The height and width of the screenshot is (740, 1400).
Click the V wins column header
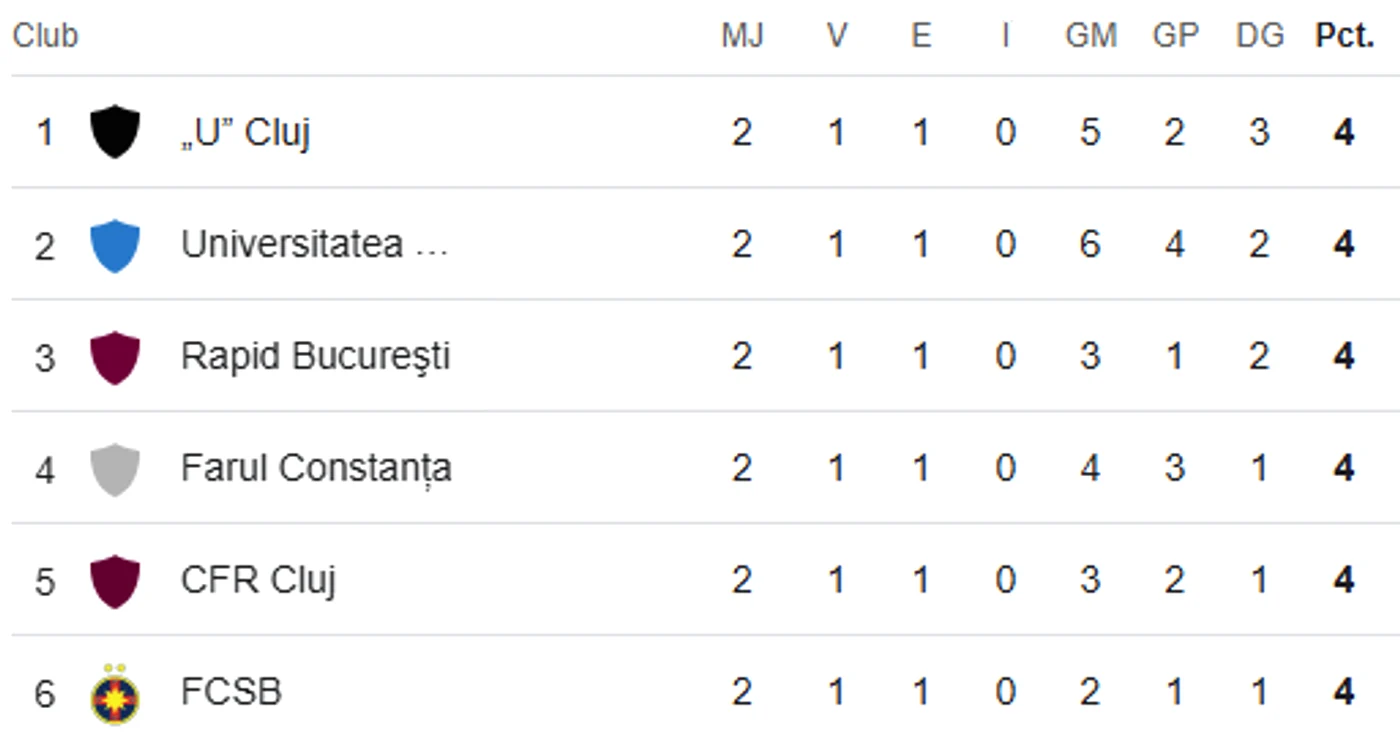coord(837,36)
